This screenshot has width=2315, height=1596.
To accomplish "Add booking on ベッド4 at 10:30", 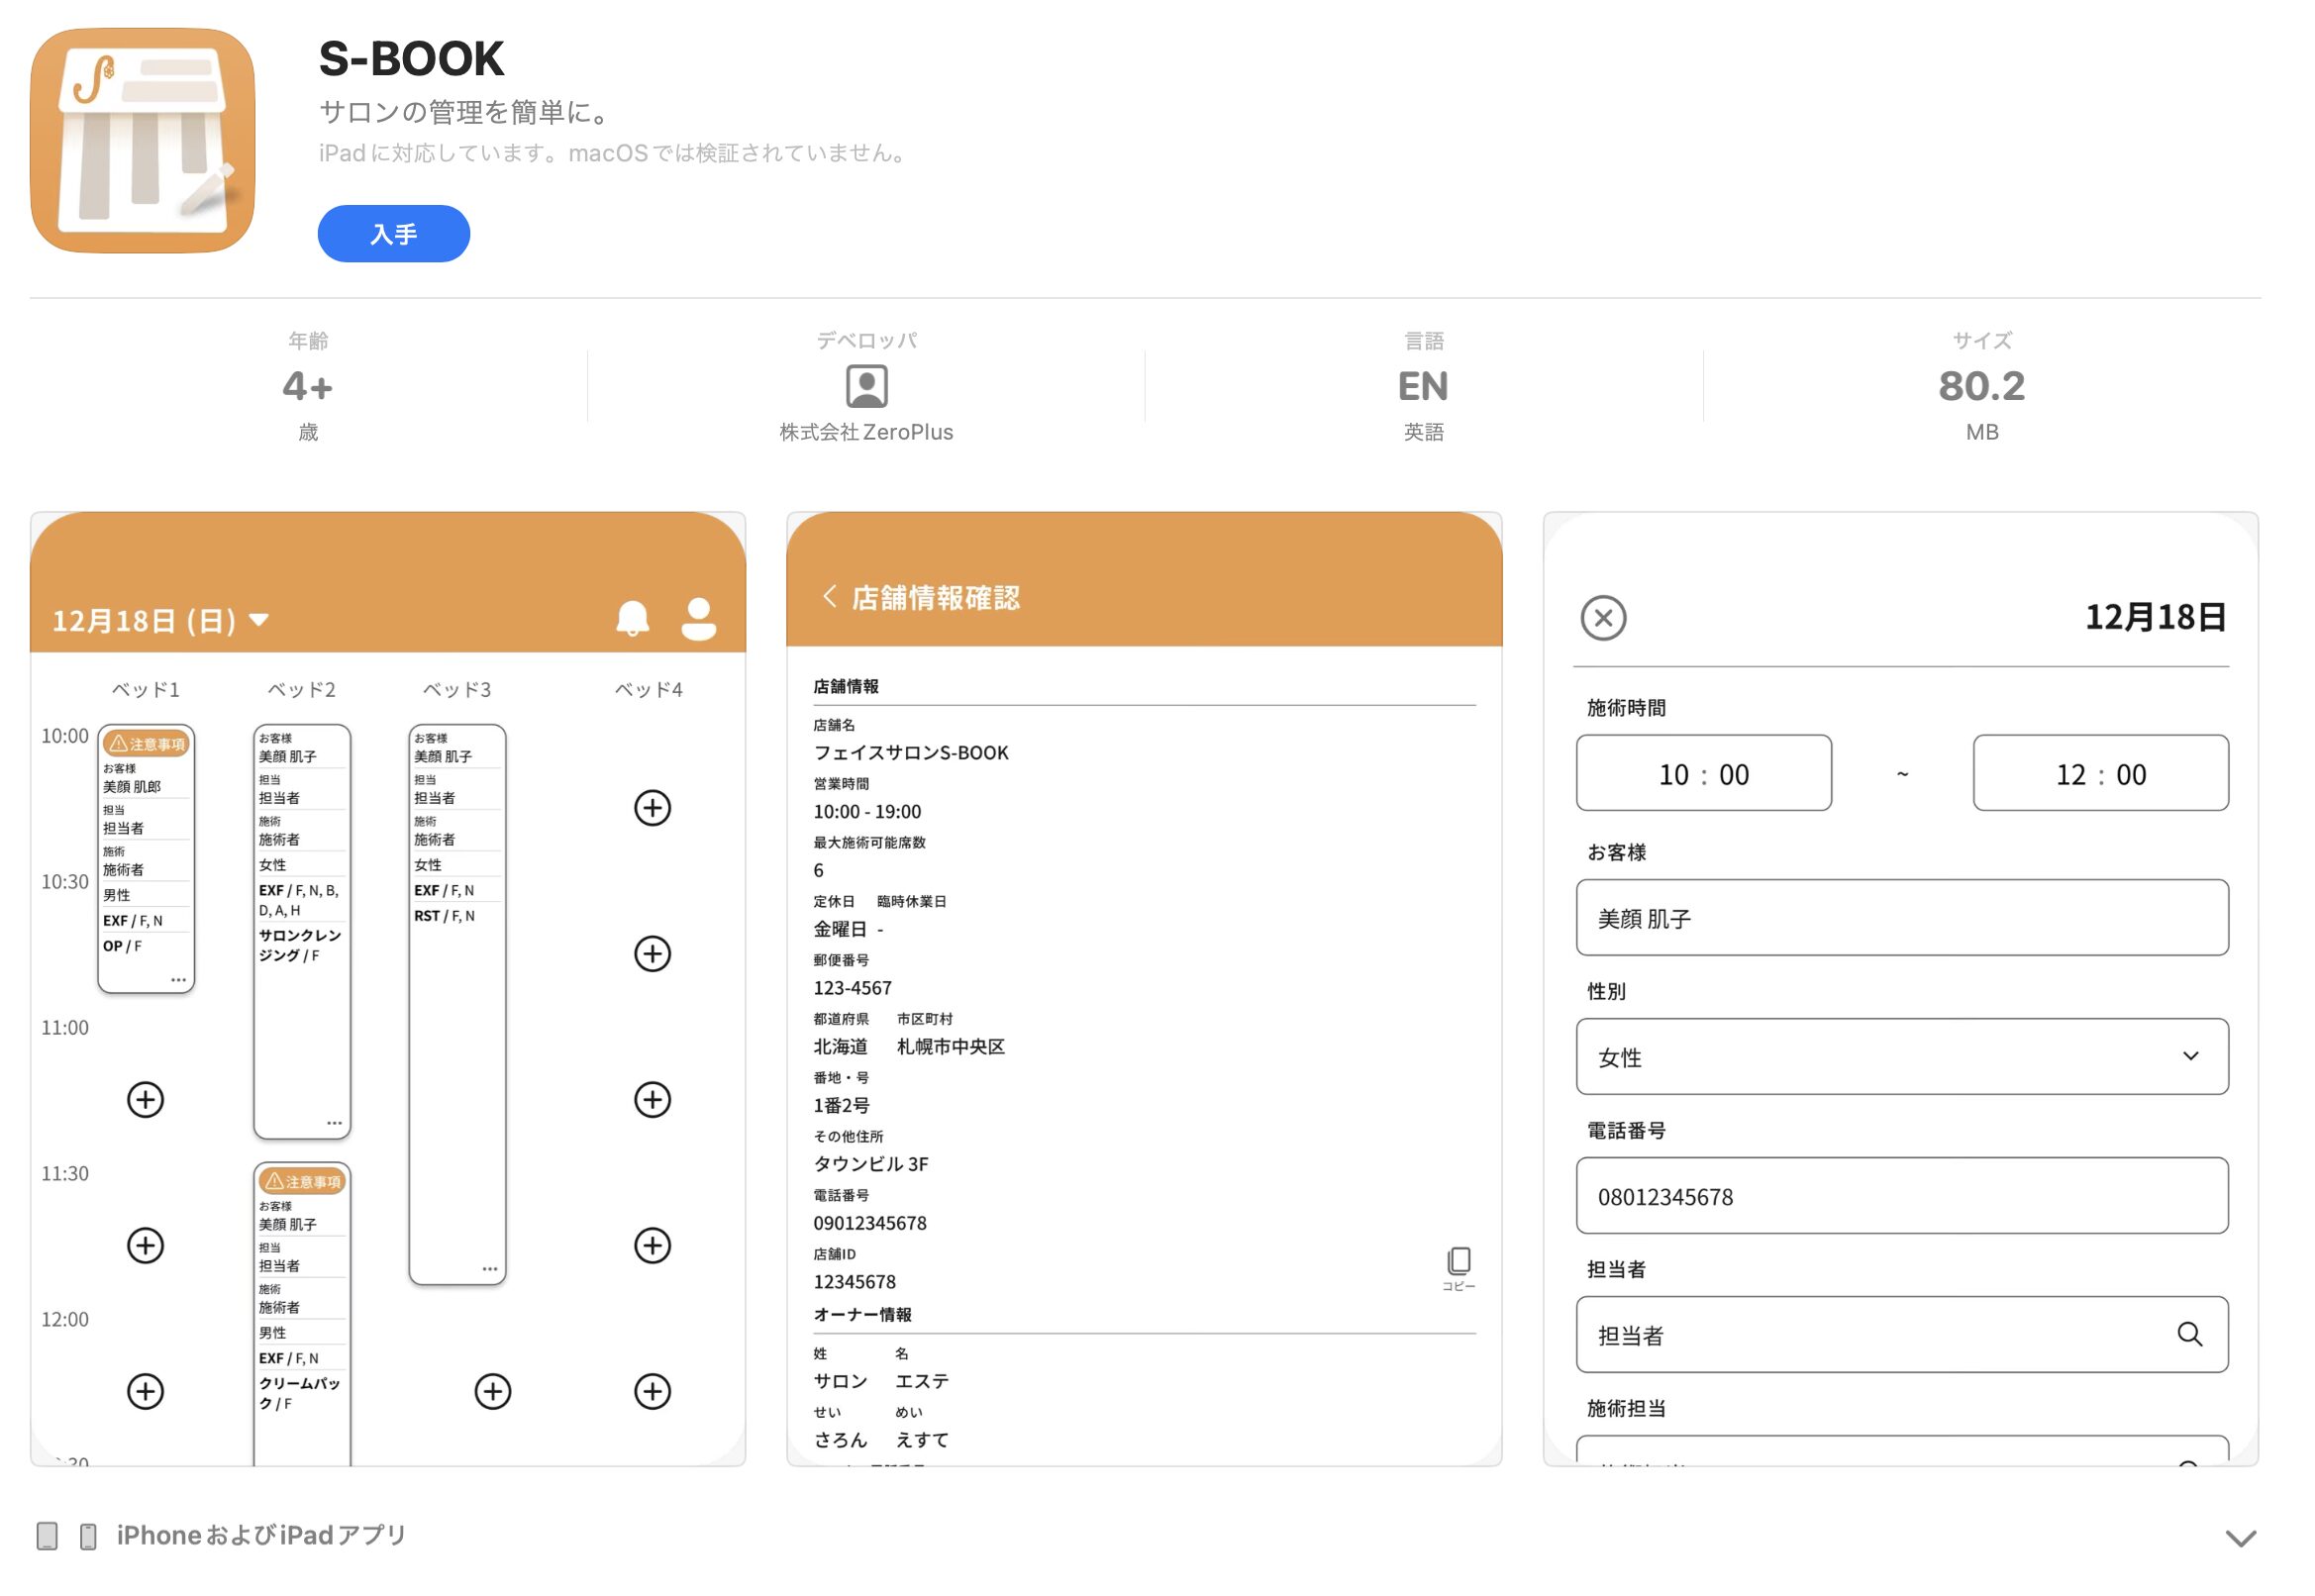I will (652, 954).
